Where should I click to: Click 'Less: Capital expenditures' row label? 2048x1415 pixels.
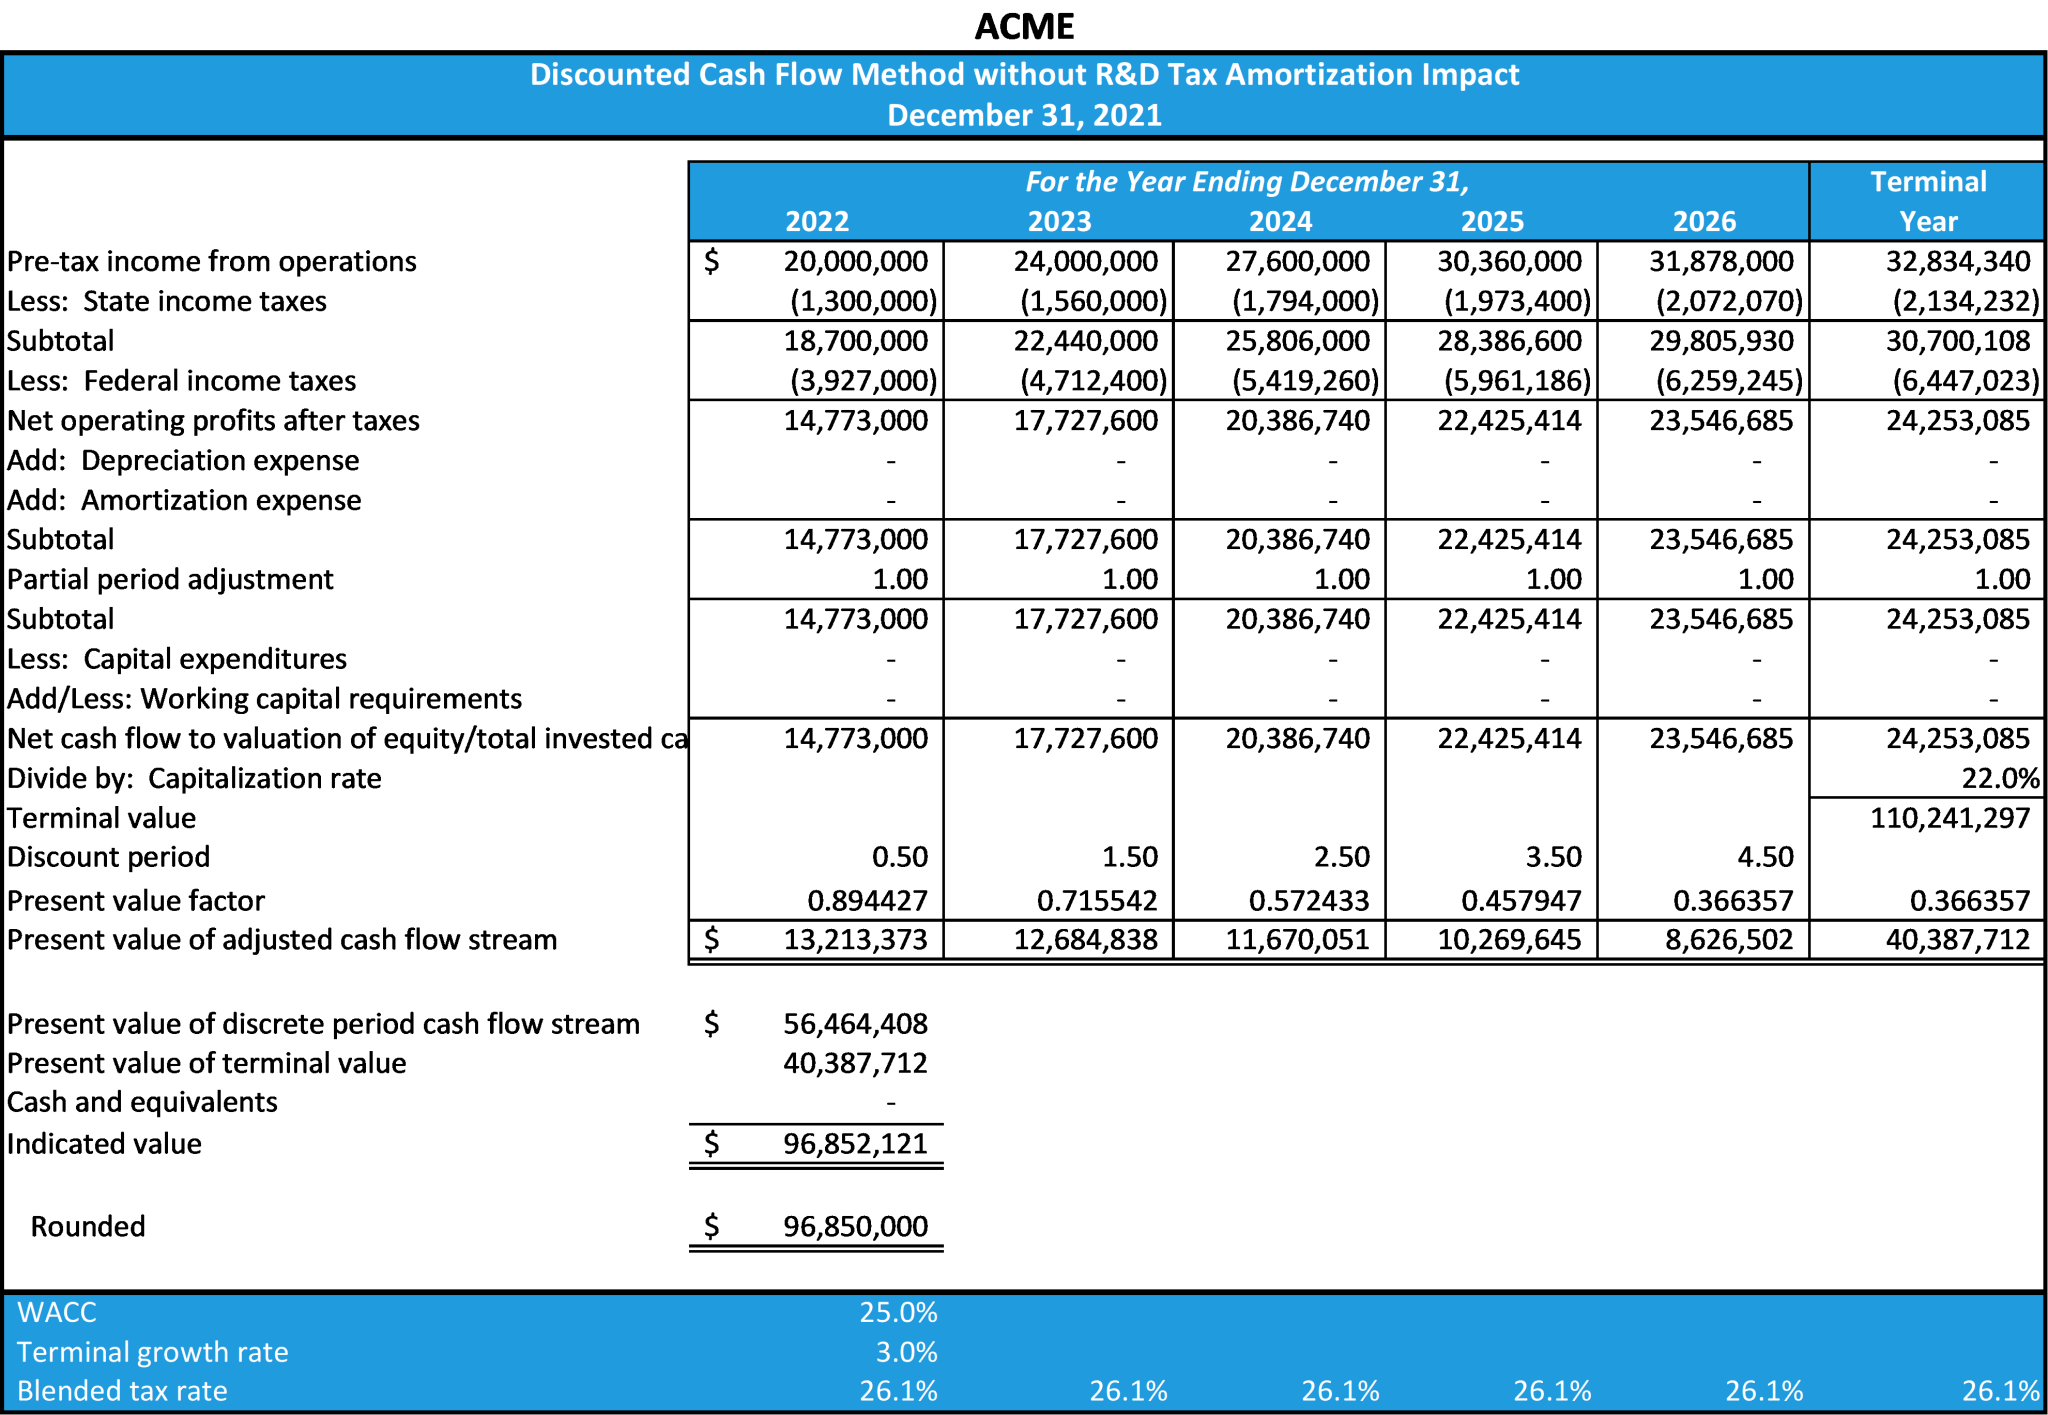pyautogui.click(x=177, y=659)
